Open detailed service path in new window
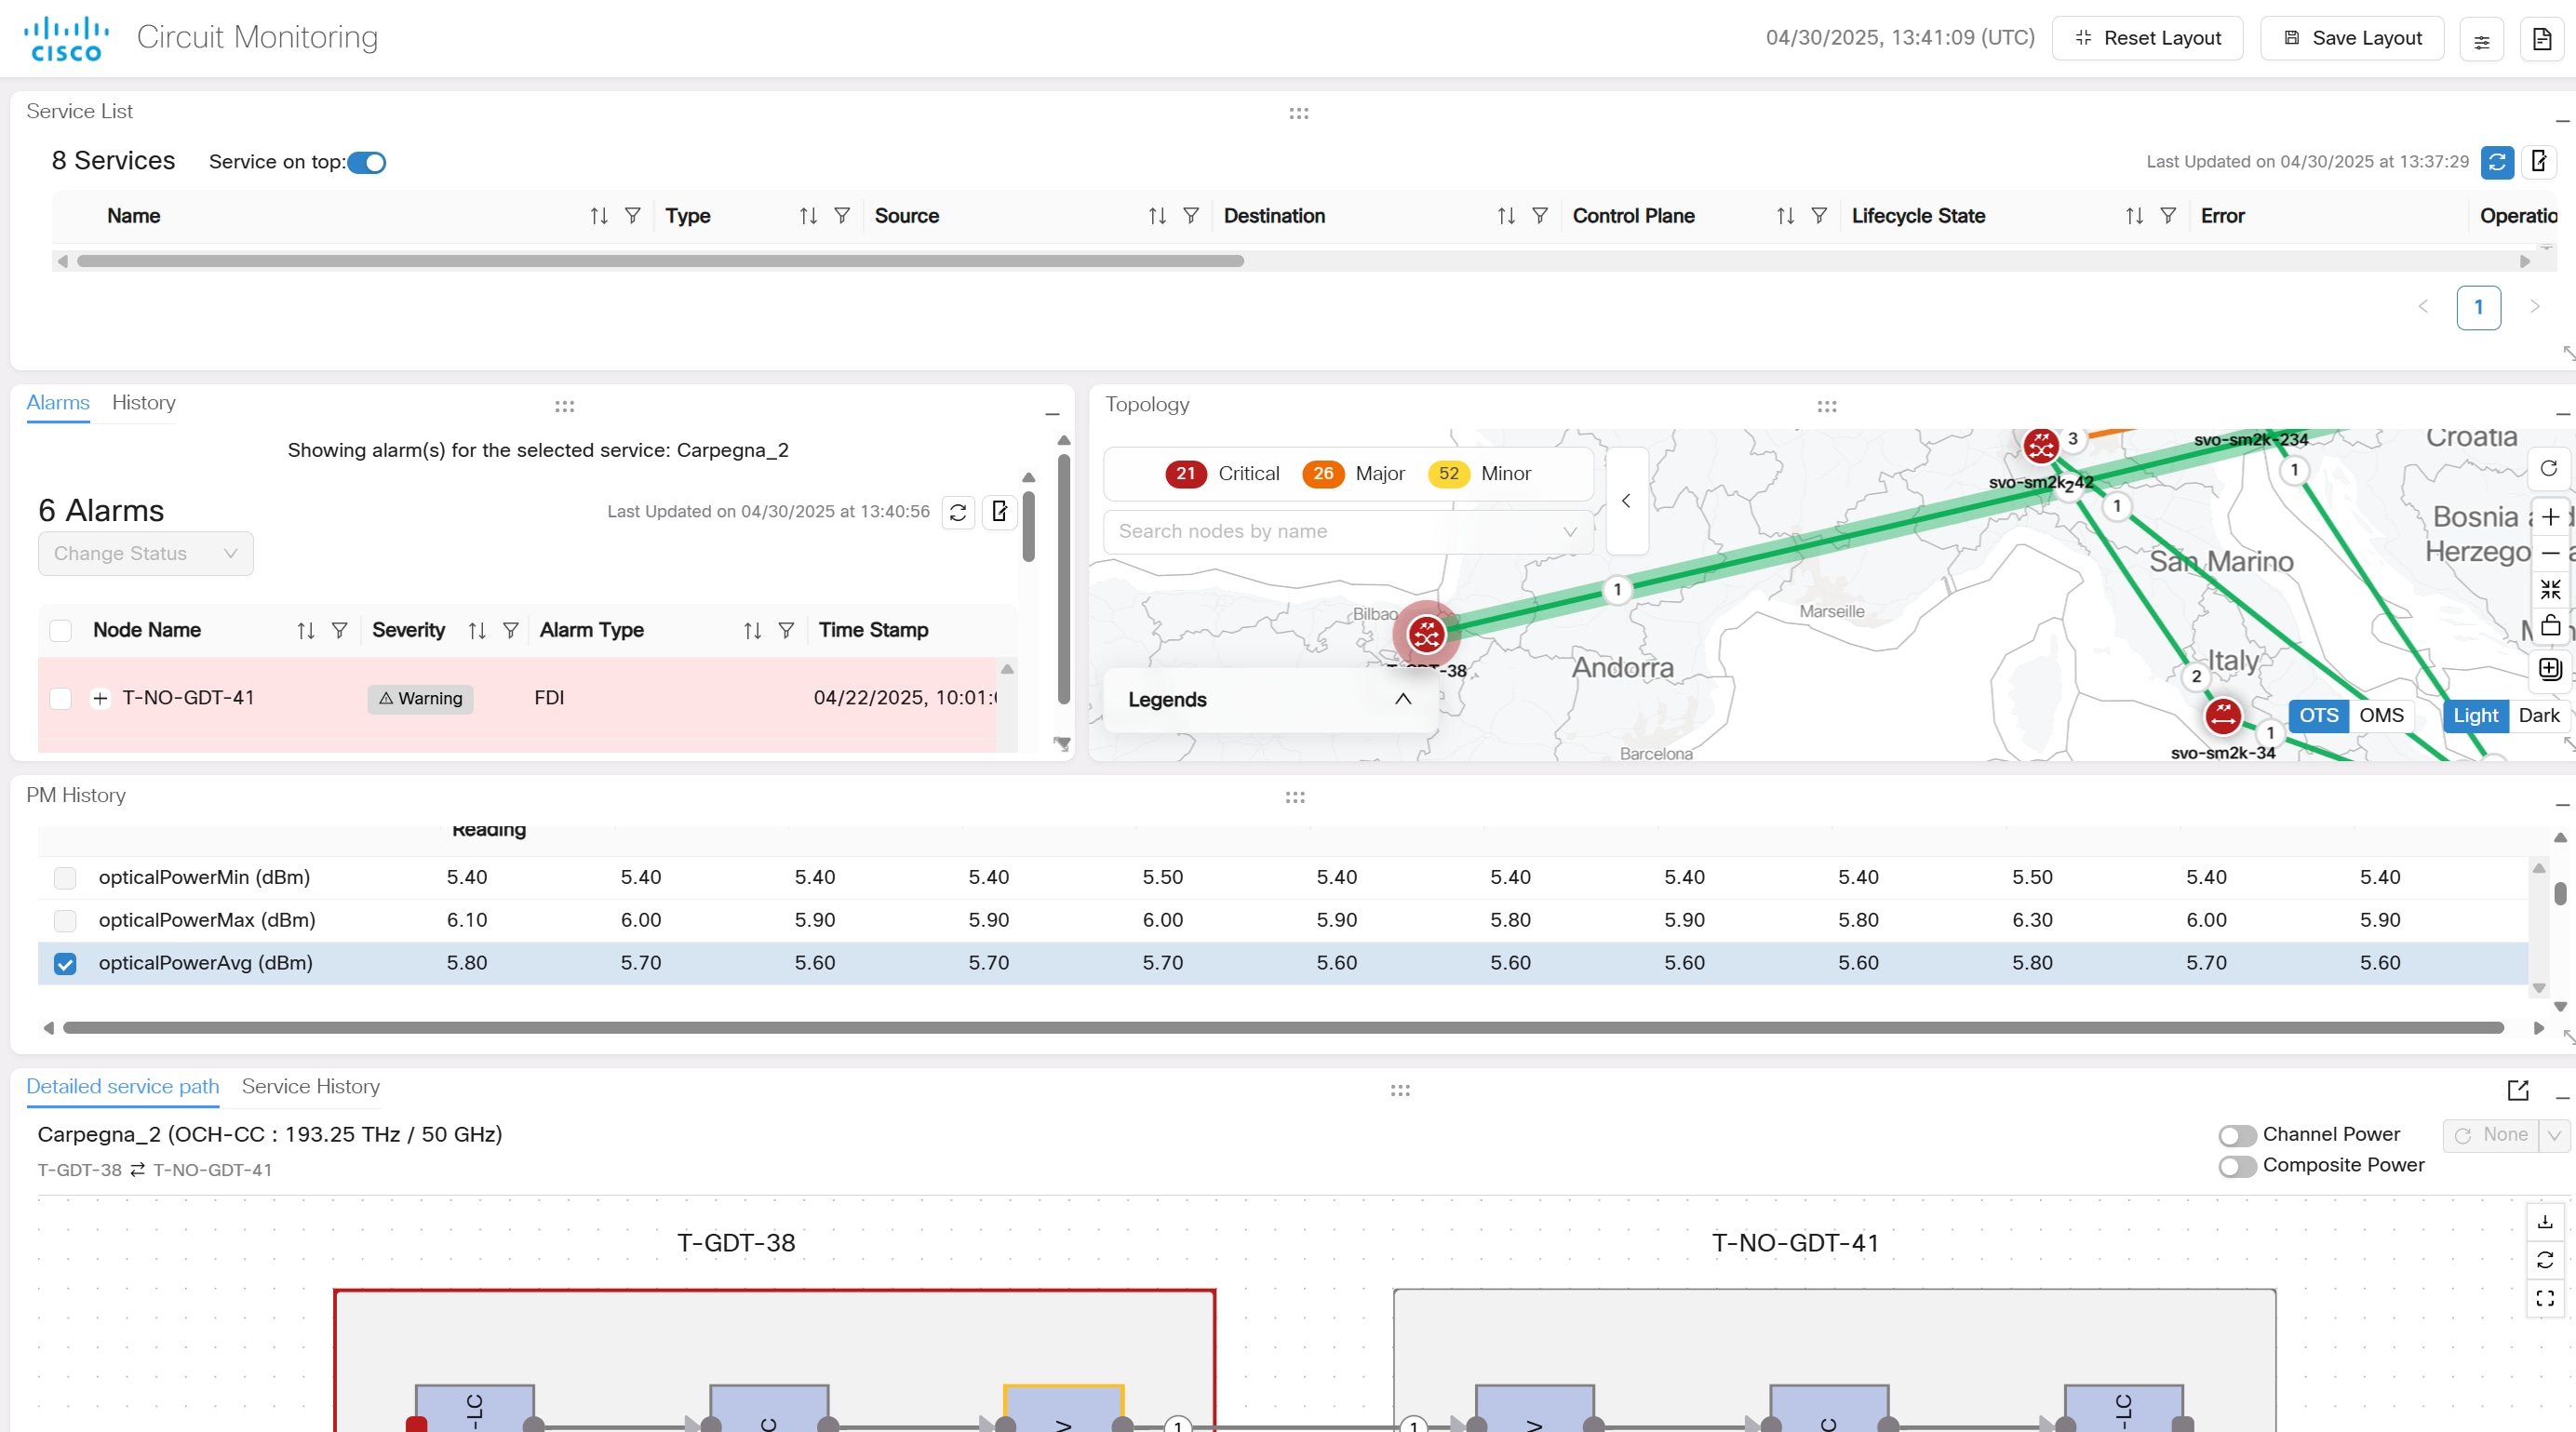This screenshot has height=1432, width=2576. (2518, 1091)
